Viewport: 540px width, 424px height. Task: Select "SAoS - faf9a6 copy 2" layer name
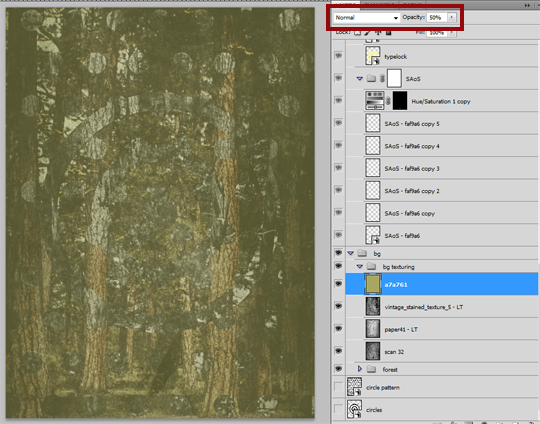tap(412, 191)
